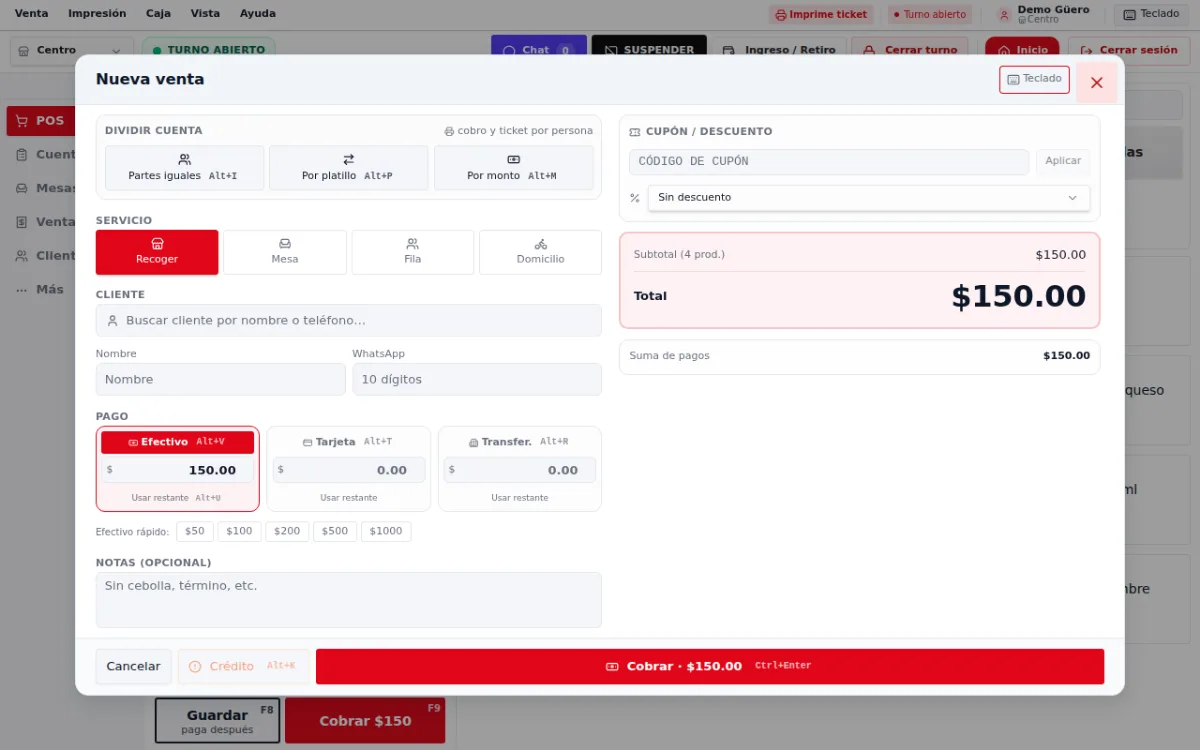Click Usar restante under Transfer.
The width and height of the screenshot is (1200, 750).
point(520,498)
